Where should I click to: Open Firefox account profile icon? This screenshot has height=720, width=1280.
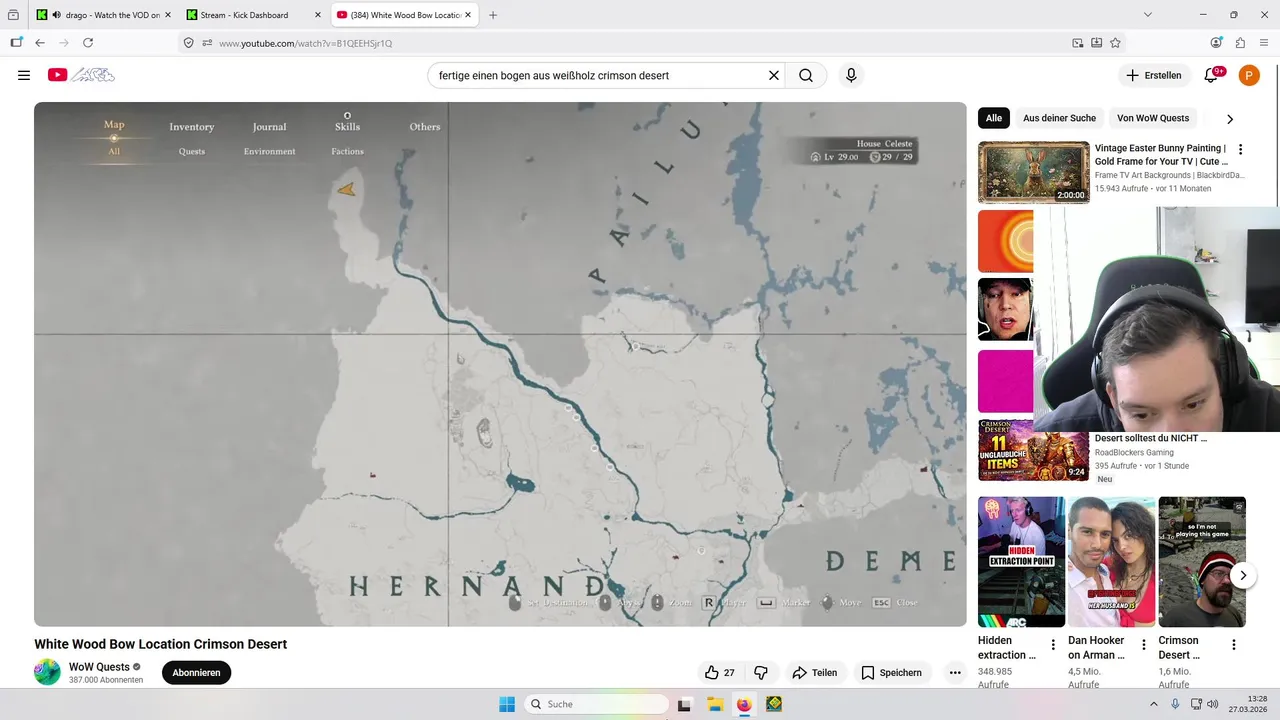coord(1216,43)
